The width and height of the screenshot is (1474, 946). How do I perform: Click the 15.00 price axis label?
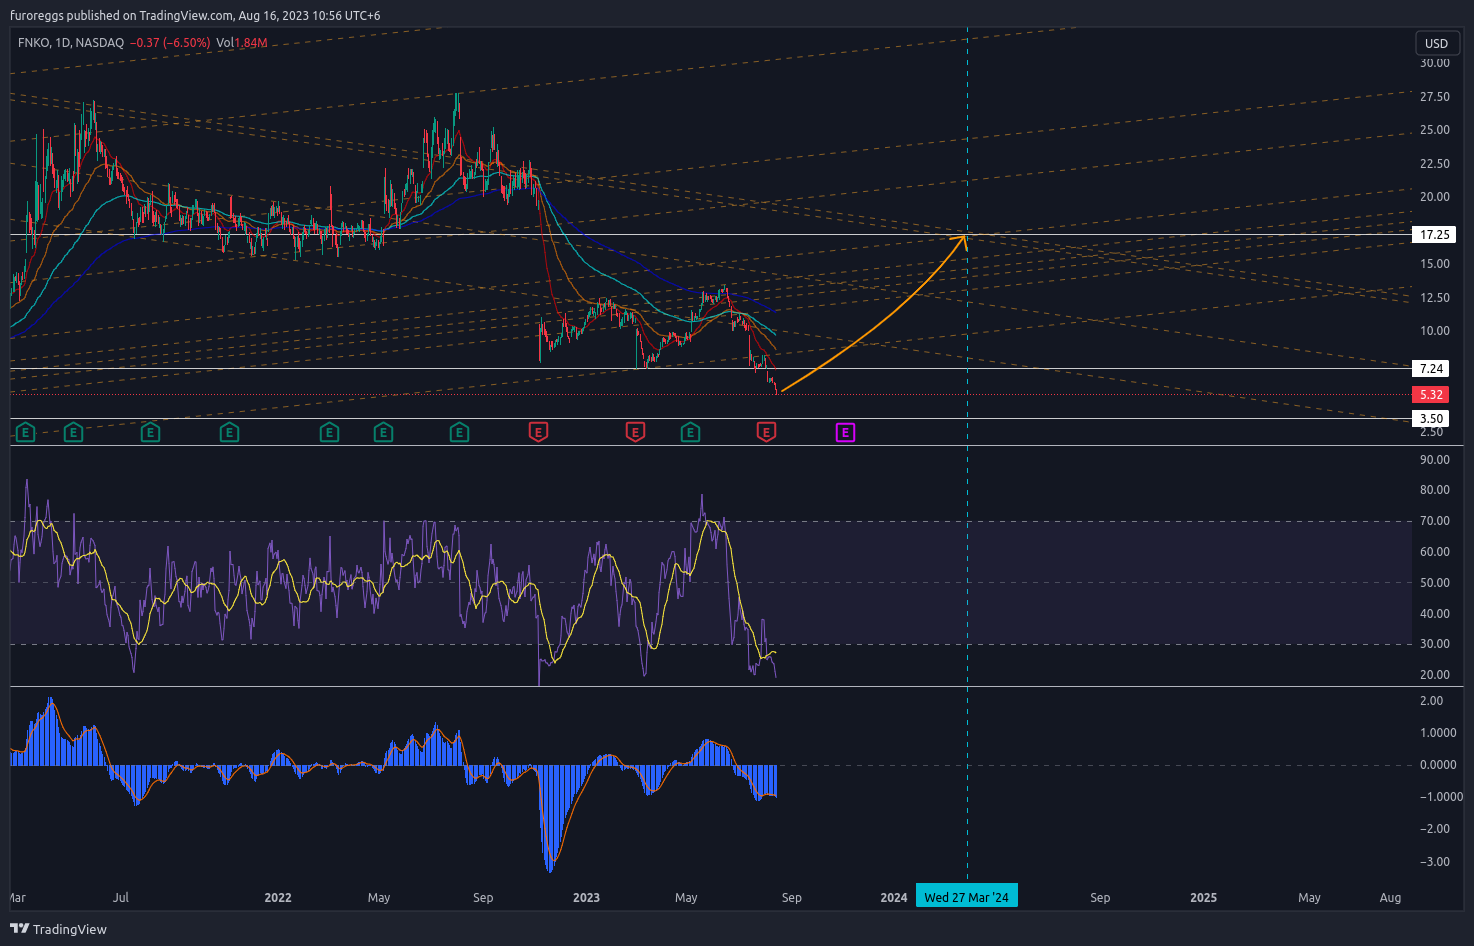1435,264
